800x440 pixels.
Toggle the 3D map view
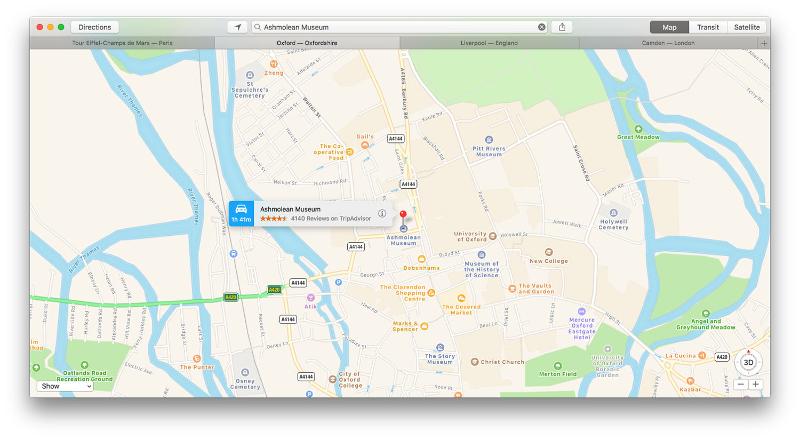coord(748,363)
